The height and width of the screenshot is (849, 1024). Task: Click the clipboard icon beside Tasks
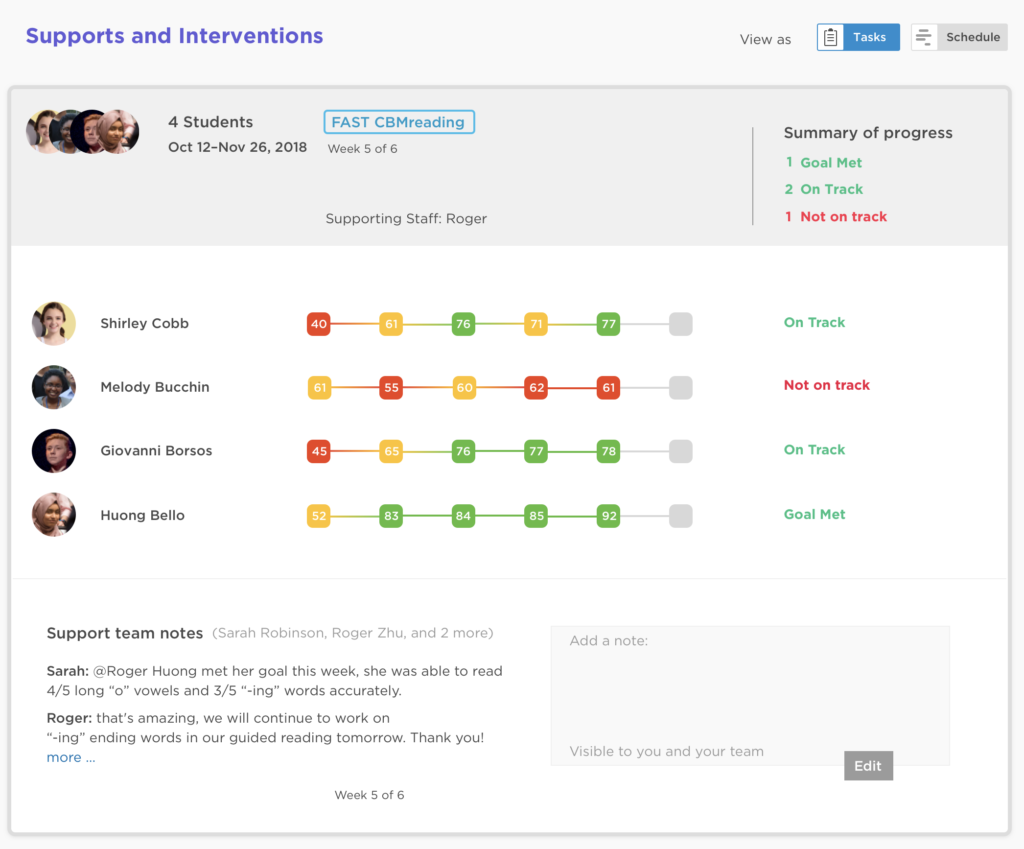click(x=830, y=38)
